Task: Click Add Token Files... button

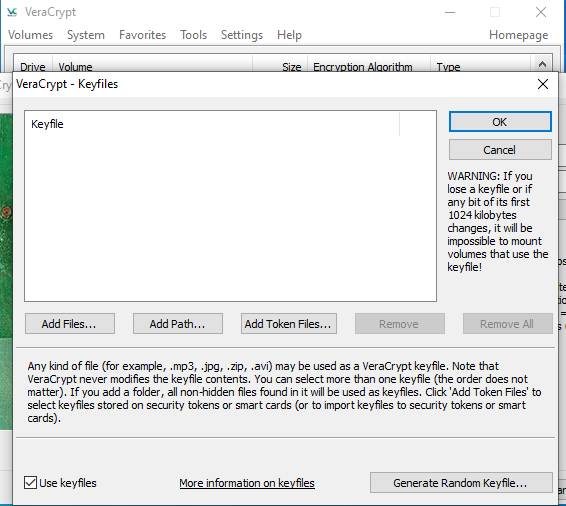Action: [289, 324]
